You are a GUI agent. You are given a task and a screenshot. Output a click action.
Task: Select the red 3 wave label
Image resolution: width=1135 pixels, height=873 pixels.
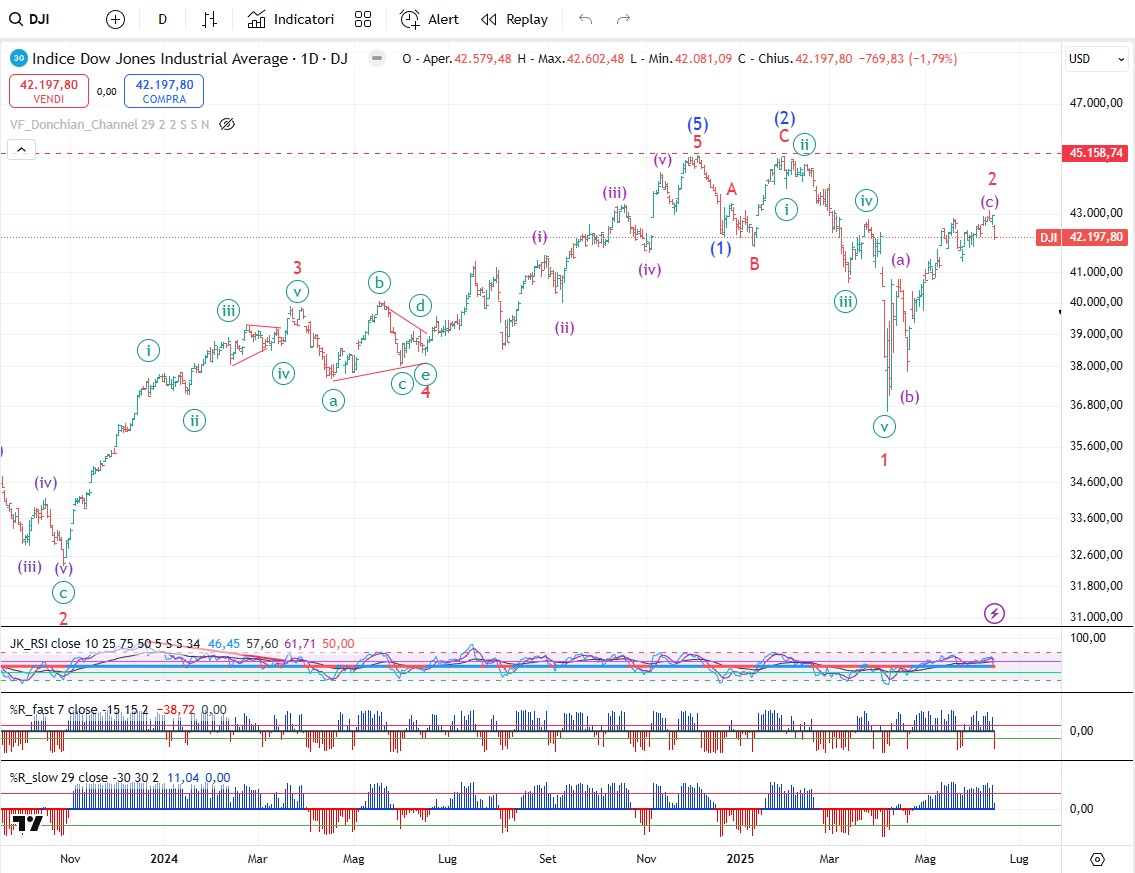[x=298, y=267]
